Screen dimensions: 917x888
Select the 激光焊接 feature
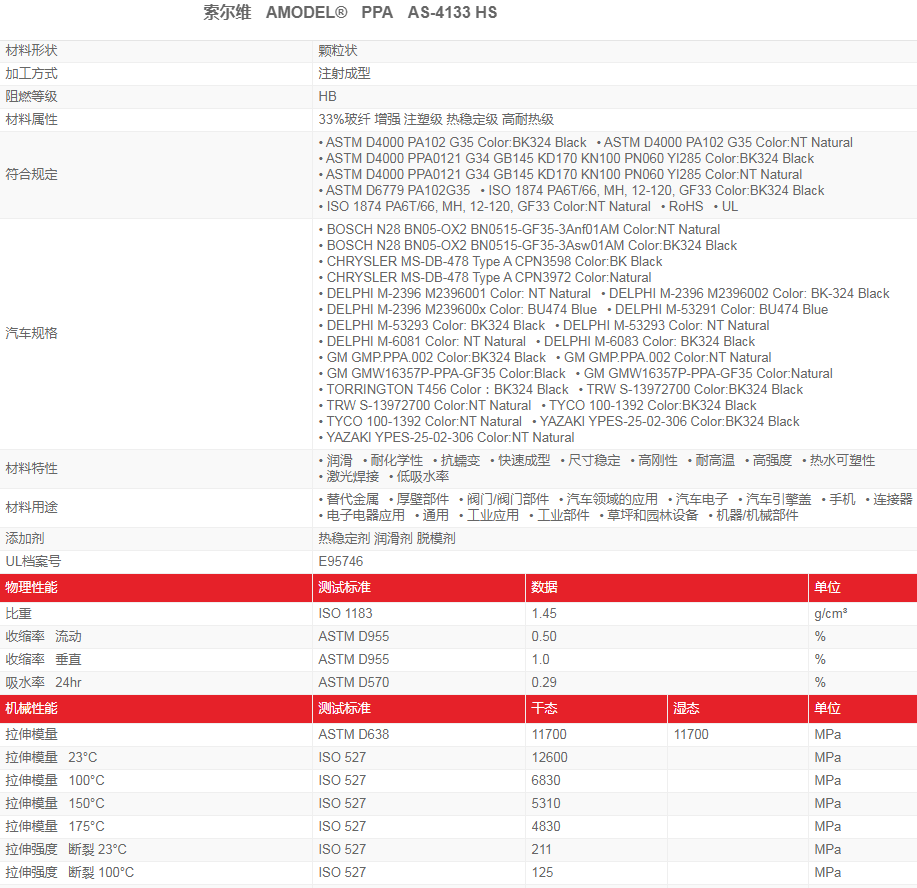coord(353,477)
